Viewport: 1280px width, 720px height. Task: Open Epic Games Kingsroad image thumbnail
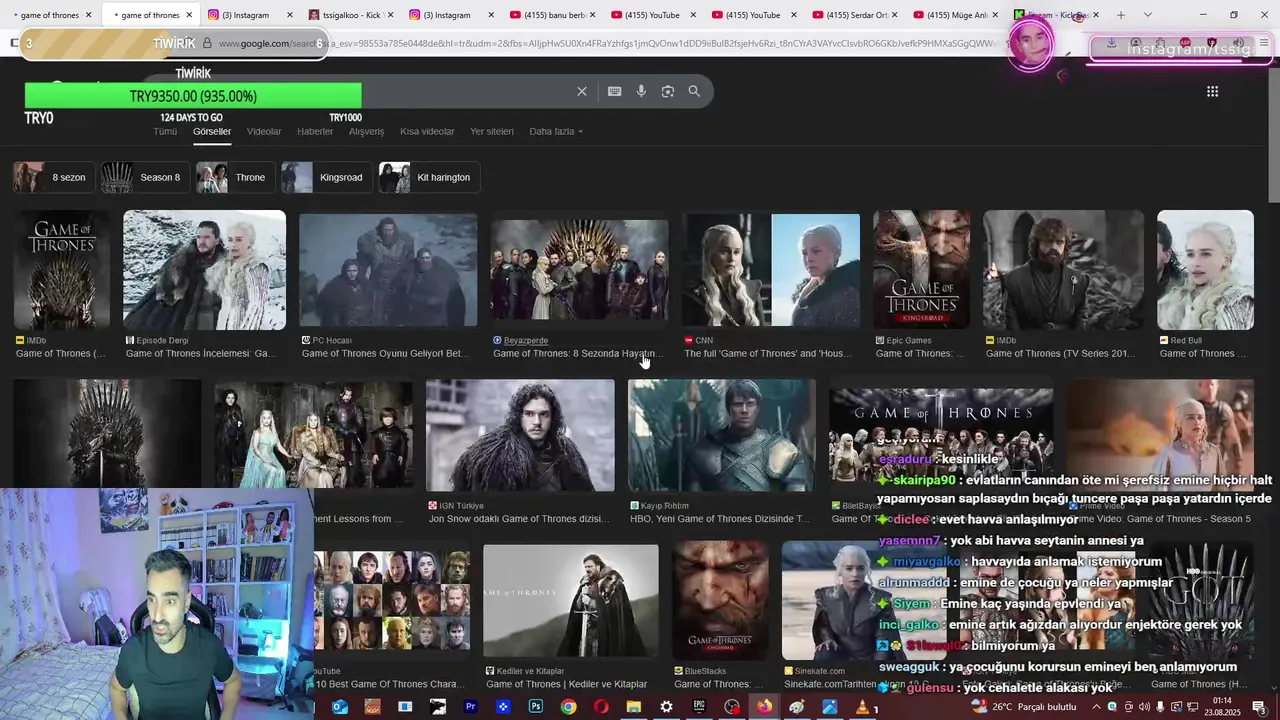click(921, 270)
